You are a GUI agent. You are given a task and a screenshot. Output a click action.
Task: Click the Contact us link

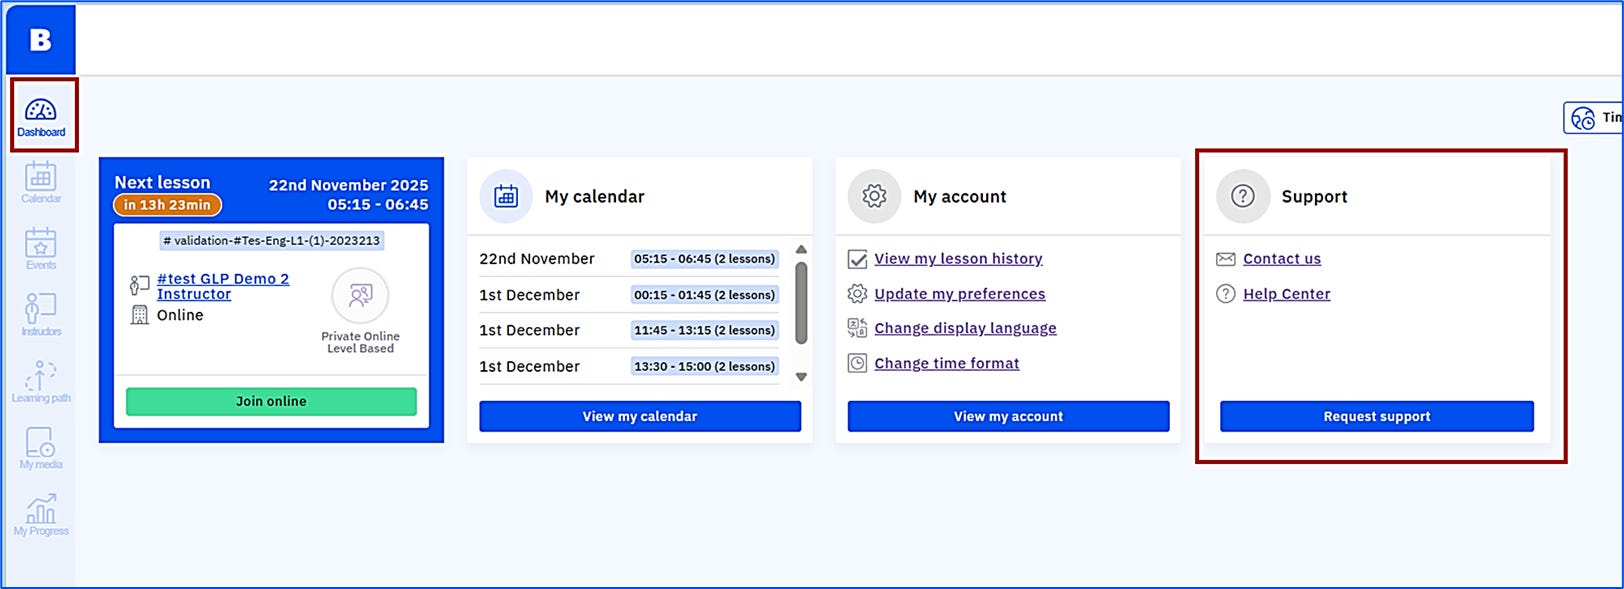(1281, 259)
